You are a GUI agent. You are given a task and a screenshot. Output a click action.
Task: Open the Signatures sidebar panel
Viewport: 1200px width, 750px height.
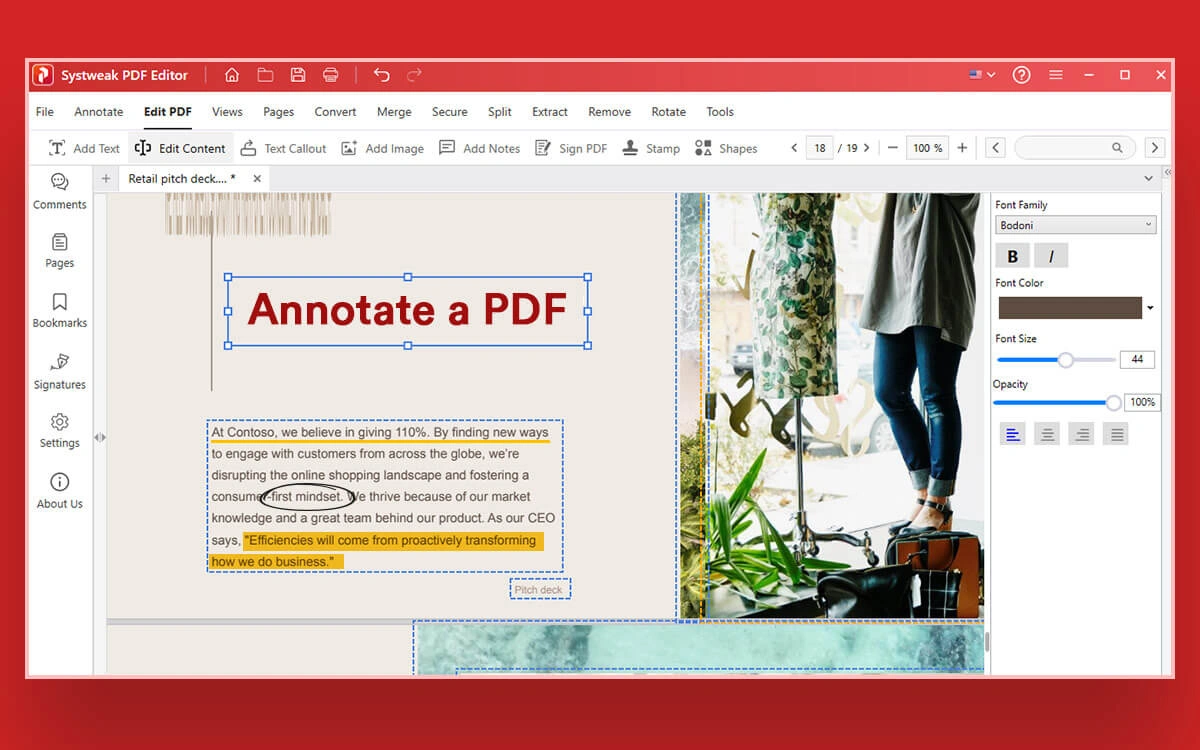pos(60,371)
